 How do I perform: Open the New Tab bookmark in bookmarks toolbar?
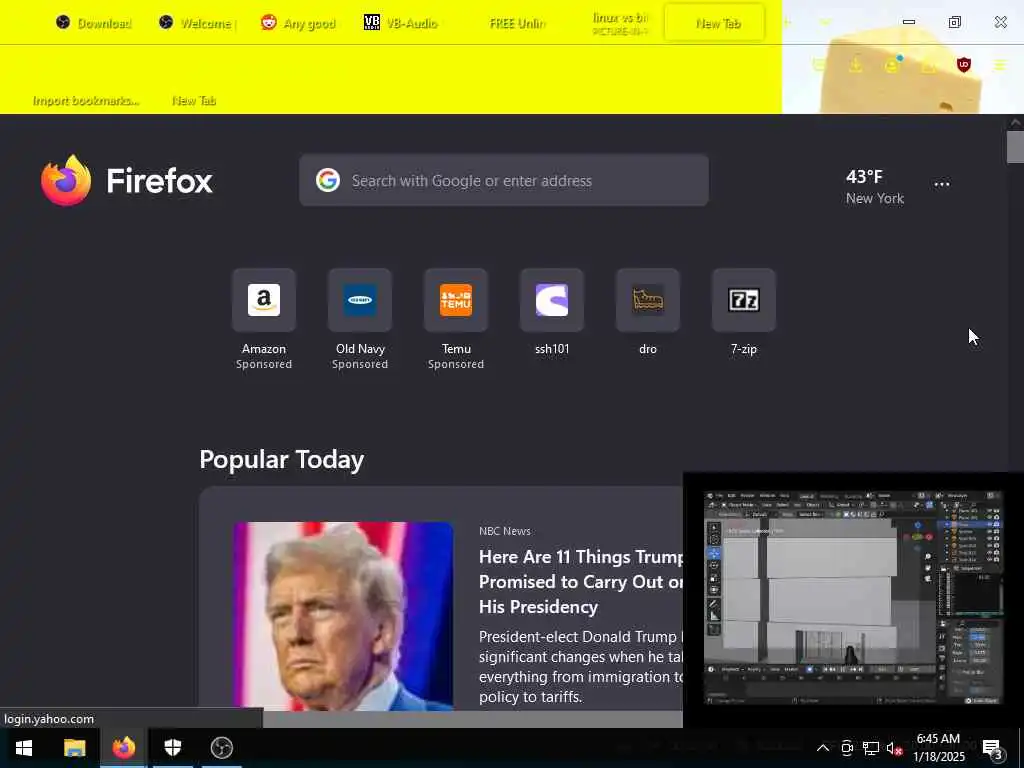(x=193, y=101)
